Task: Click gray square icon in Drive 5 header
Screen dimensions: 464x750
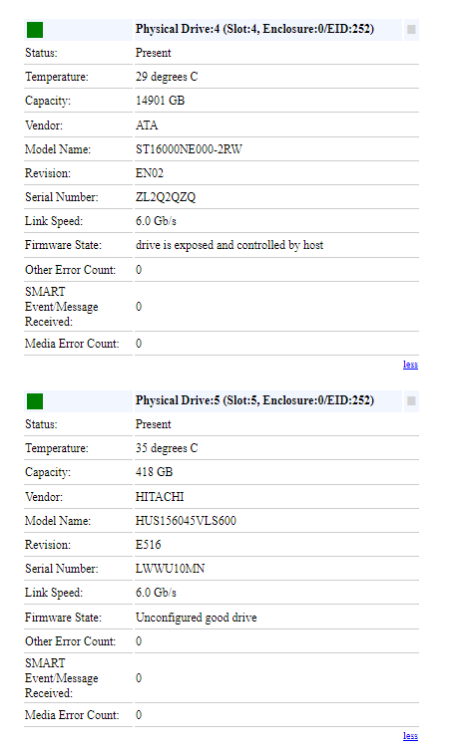Action: 411,401
